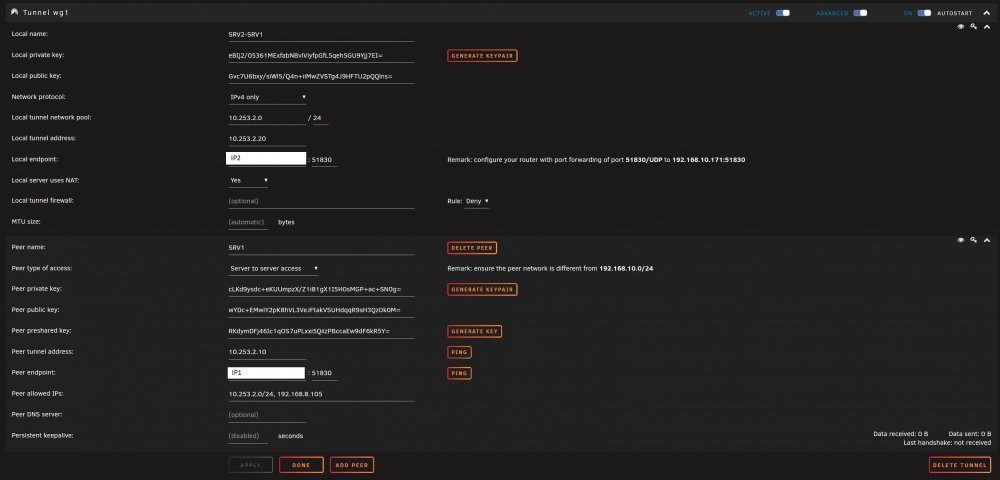This screenshot has width=1000, height=480.
Task: Click the peer network remark text
Action: coord(550,268)
